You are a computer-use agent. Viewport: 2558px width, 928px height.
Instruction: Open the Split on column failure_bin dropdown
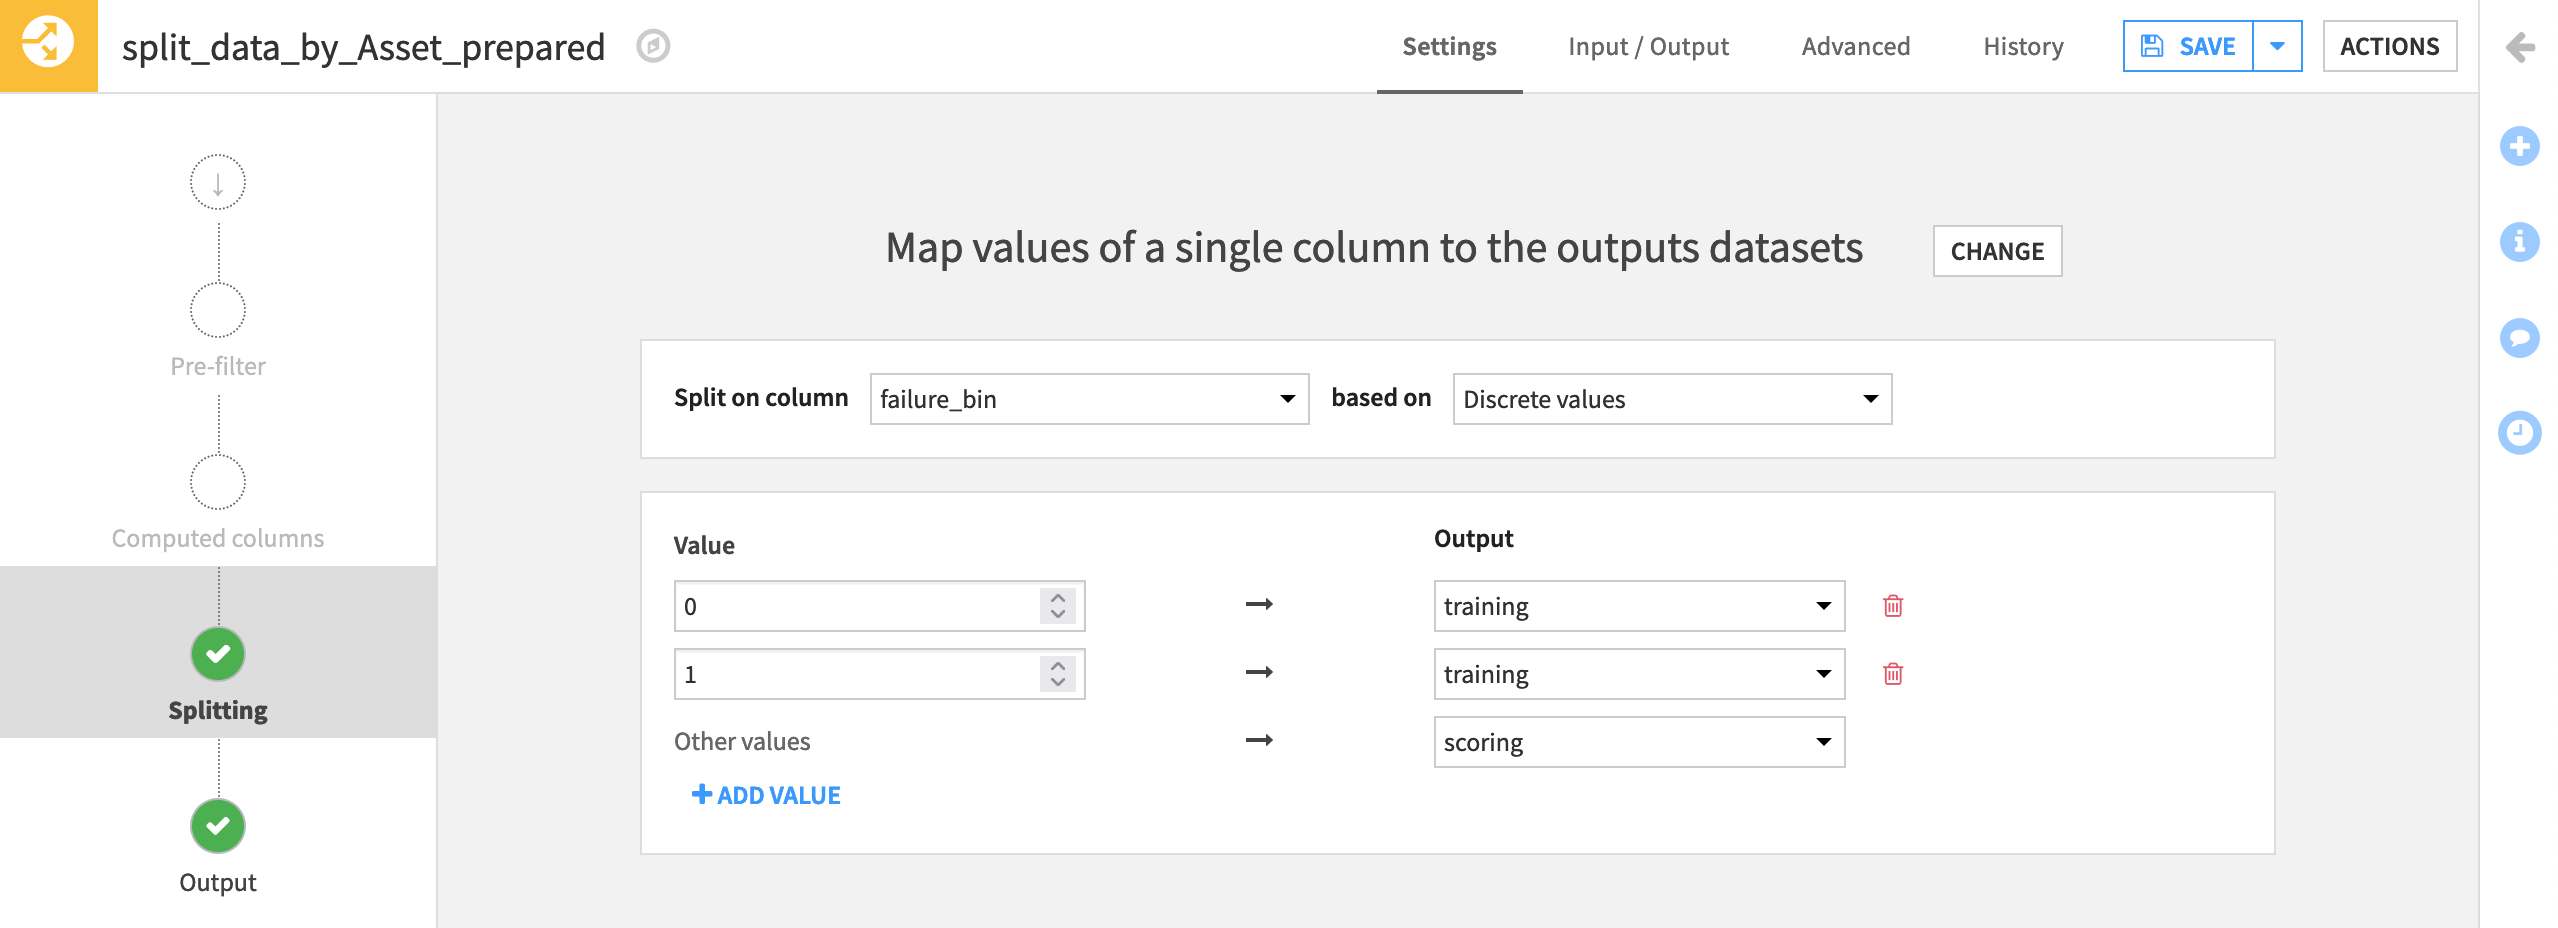click(x=1089, y=399)
